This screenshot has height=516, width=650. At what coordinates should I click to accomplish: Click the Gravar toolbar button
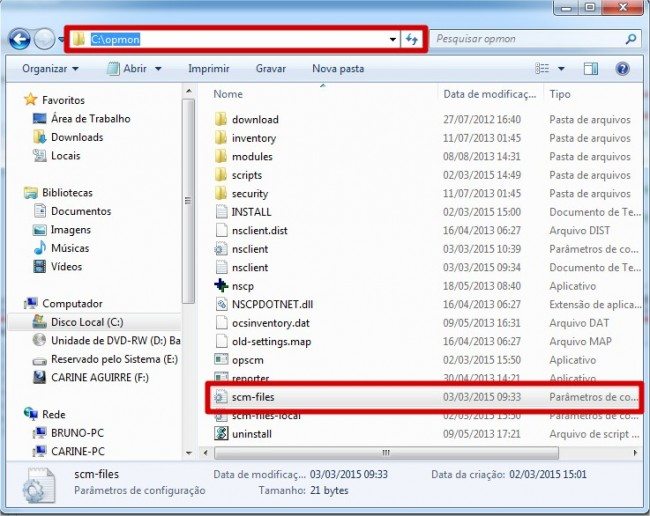tap(271, 69)
